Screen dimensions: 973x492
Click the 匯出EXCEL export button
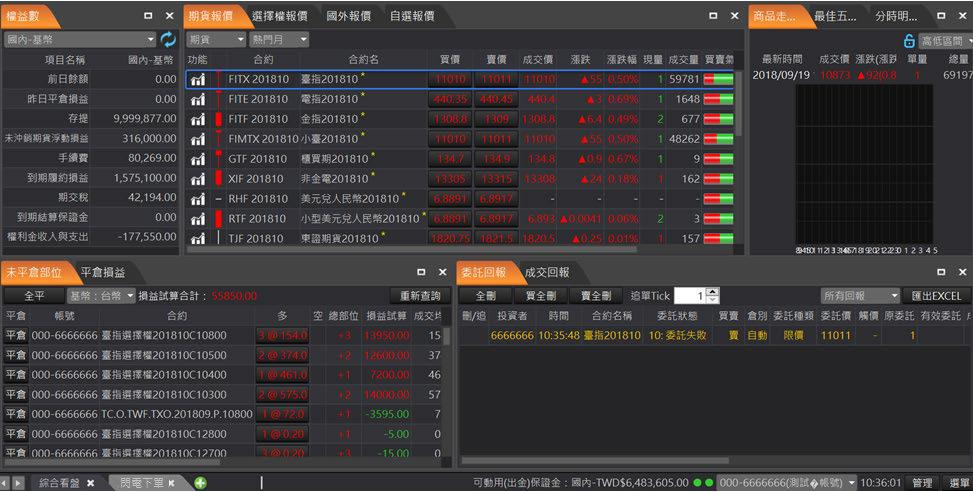[x=936, y=296]
